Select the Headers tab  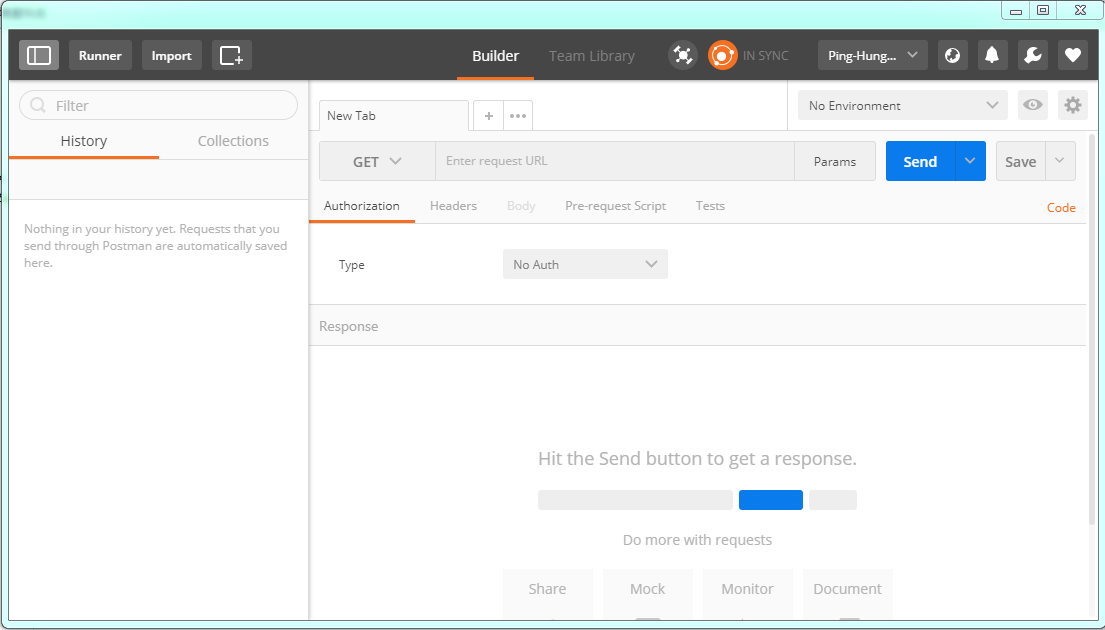tap(453, 206)
